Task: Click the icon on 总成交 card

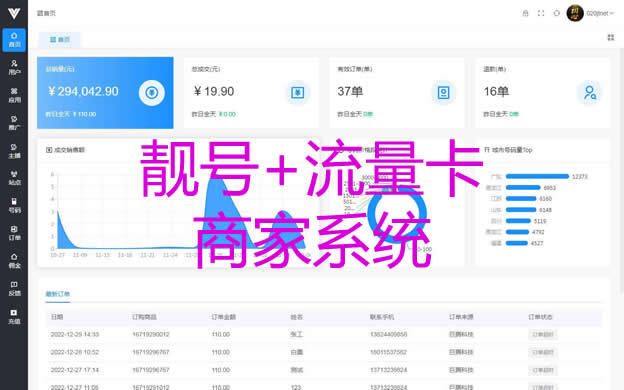Action: (x=298, y=93)
